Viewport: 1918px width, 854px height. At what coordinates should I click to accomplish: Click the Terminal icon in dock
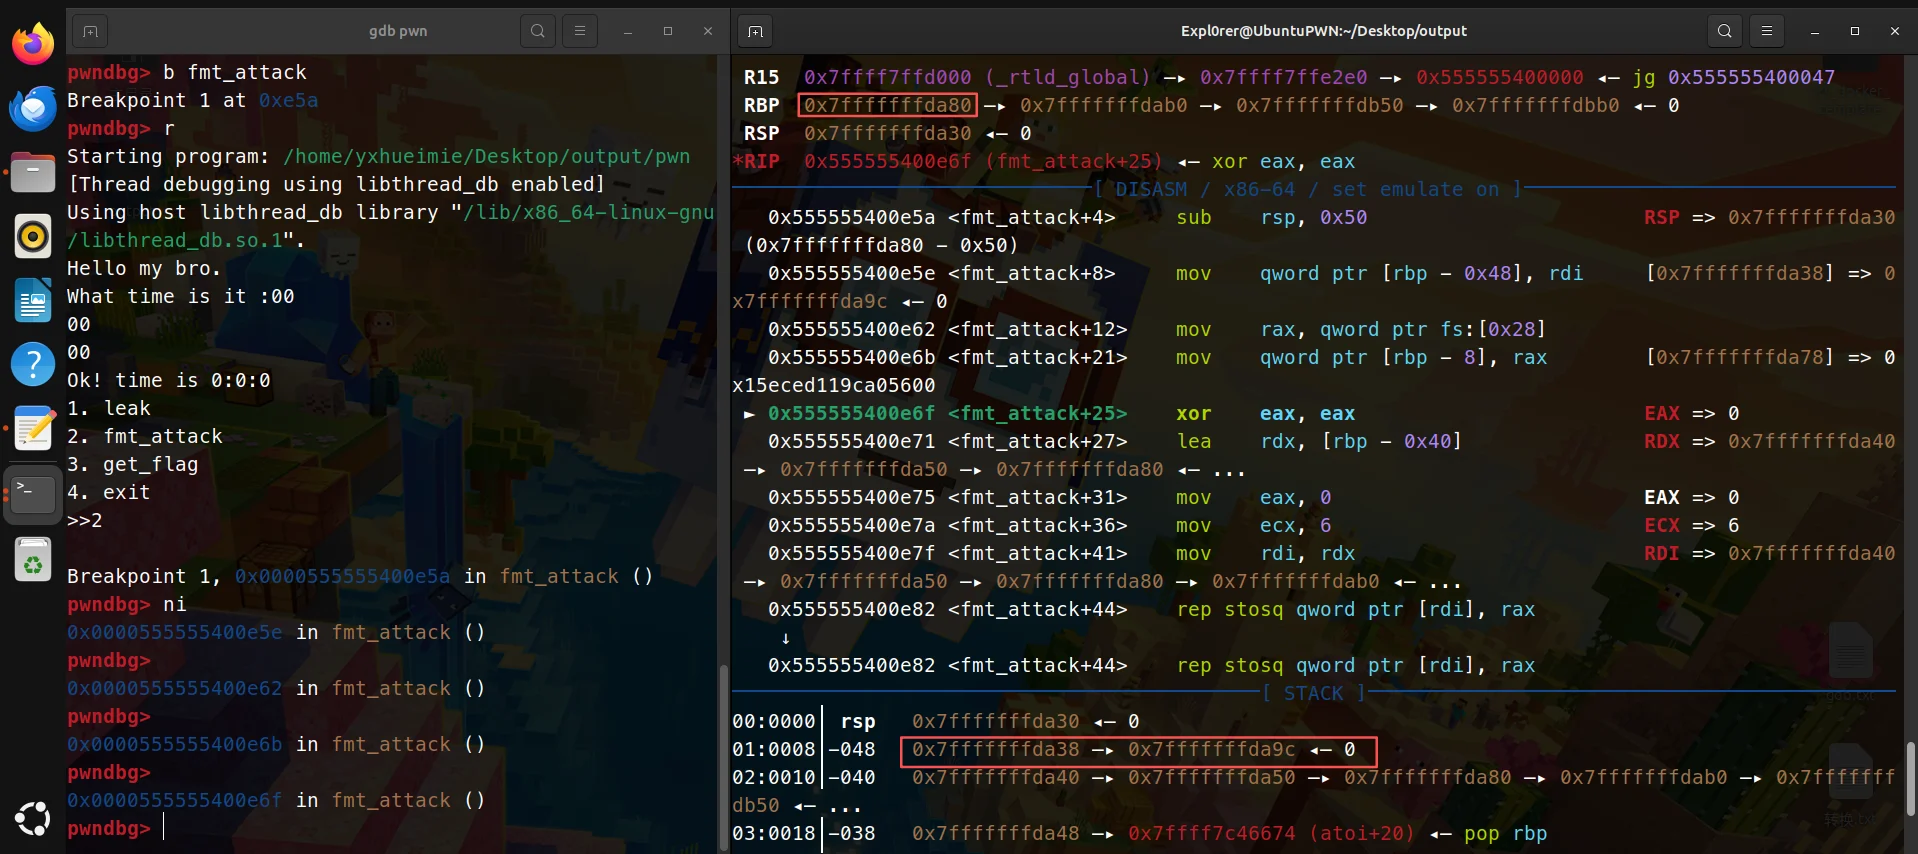(33, 494)
